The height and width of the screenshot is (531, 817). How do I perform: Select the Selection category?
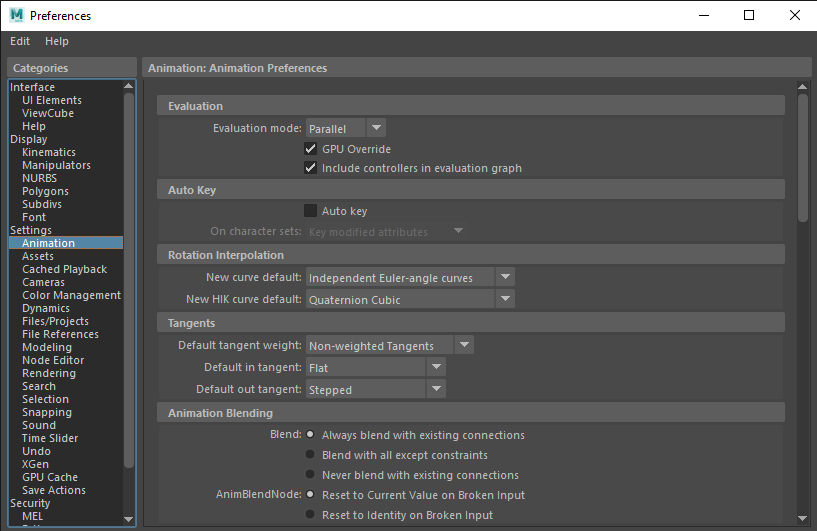[45, 399]
